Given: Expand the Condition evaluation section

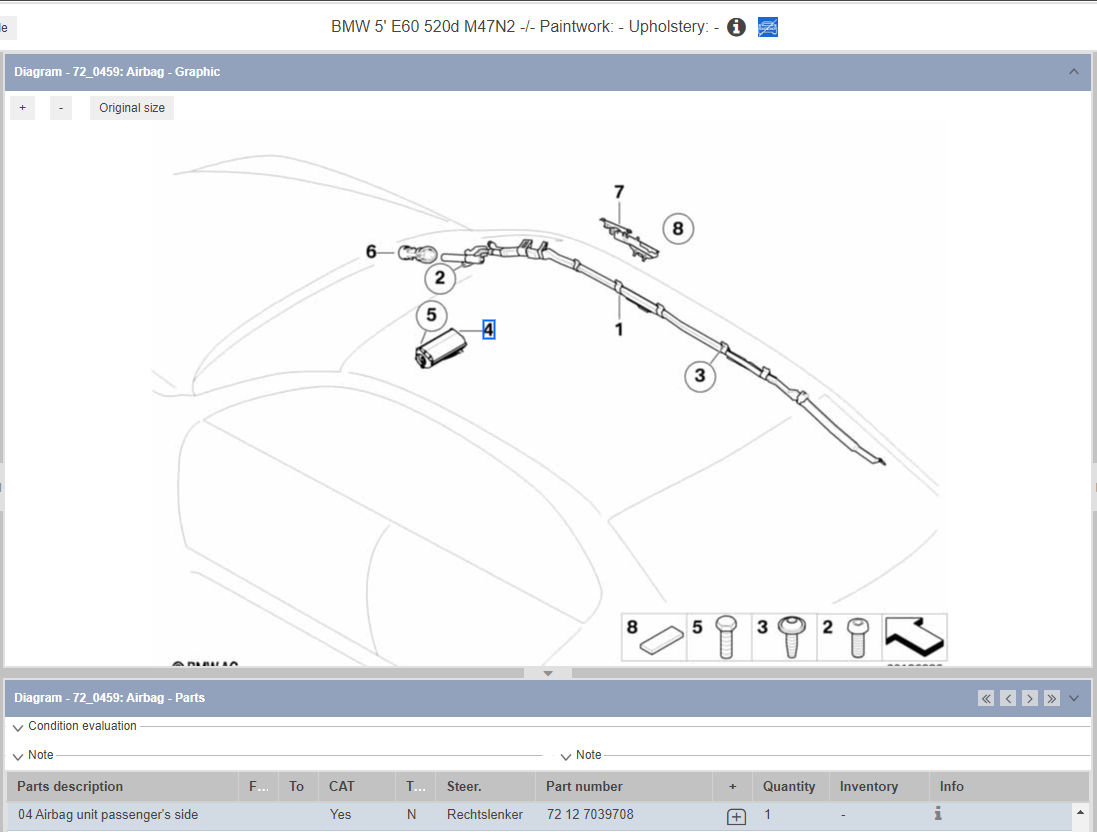Looking at the screenshot, I should (18, 727).
